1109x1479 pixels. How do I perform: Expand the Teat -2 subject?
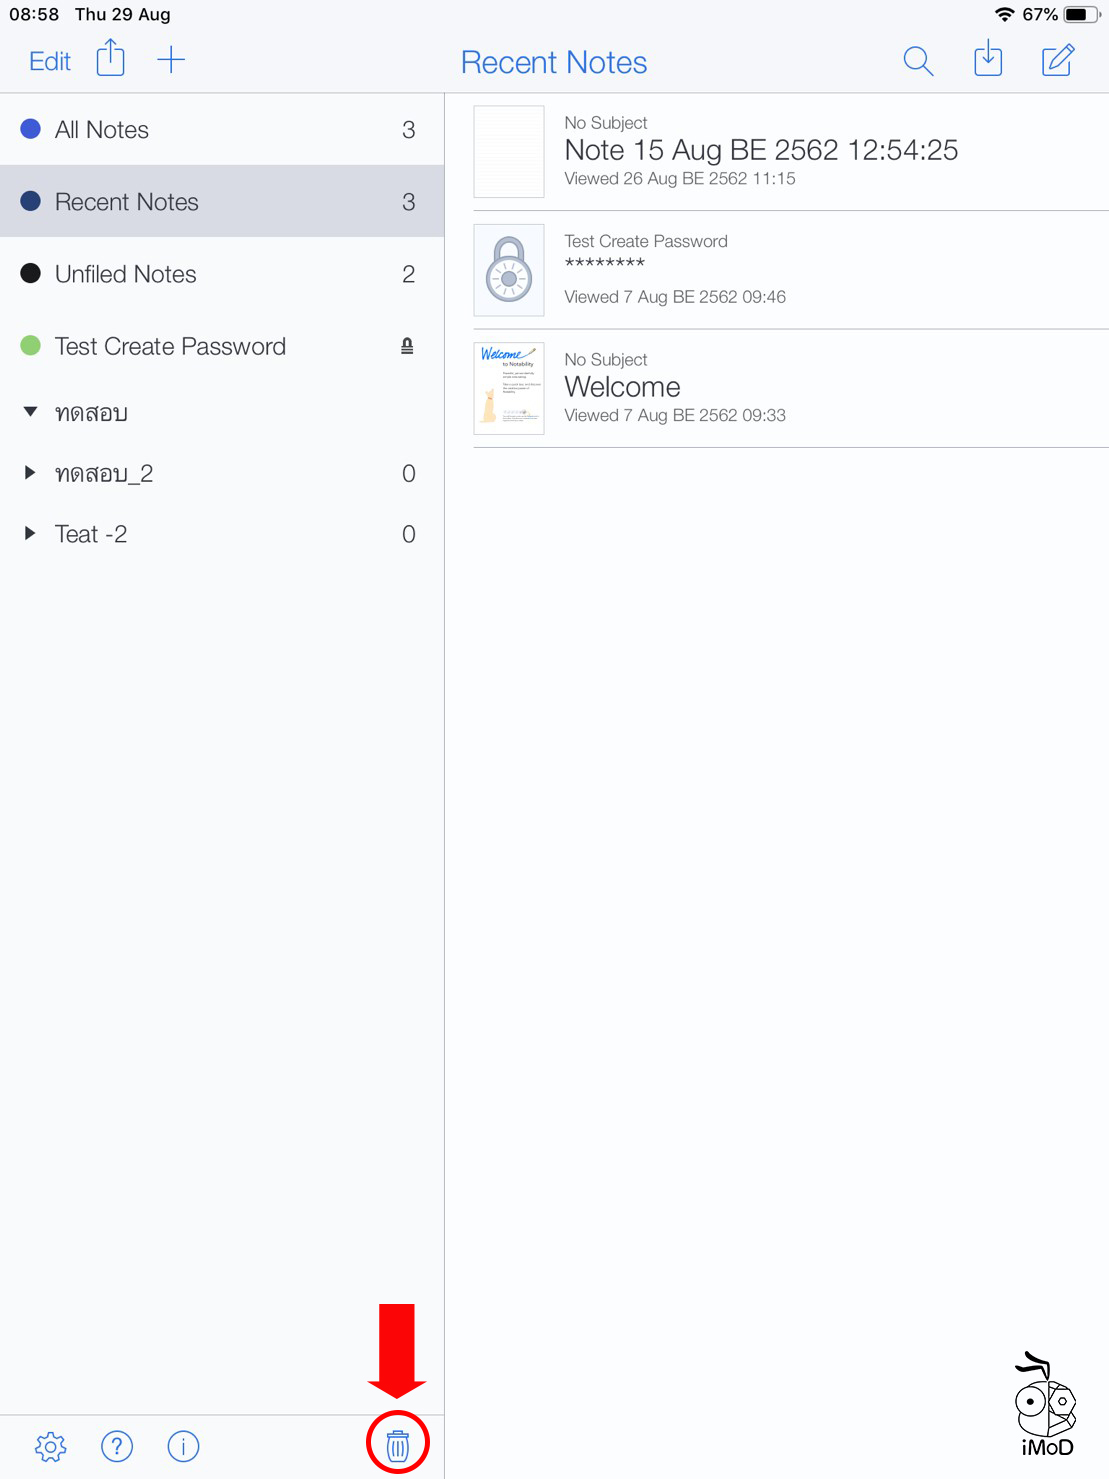(29, 533)
